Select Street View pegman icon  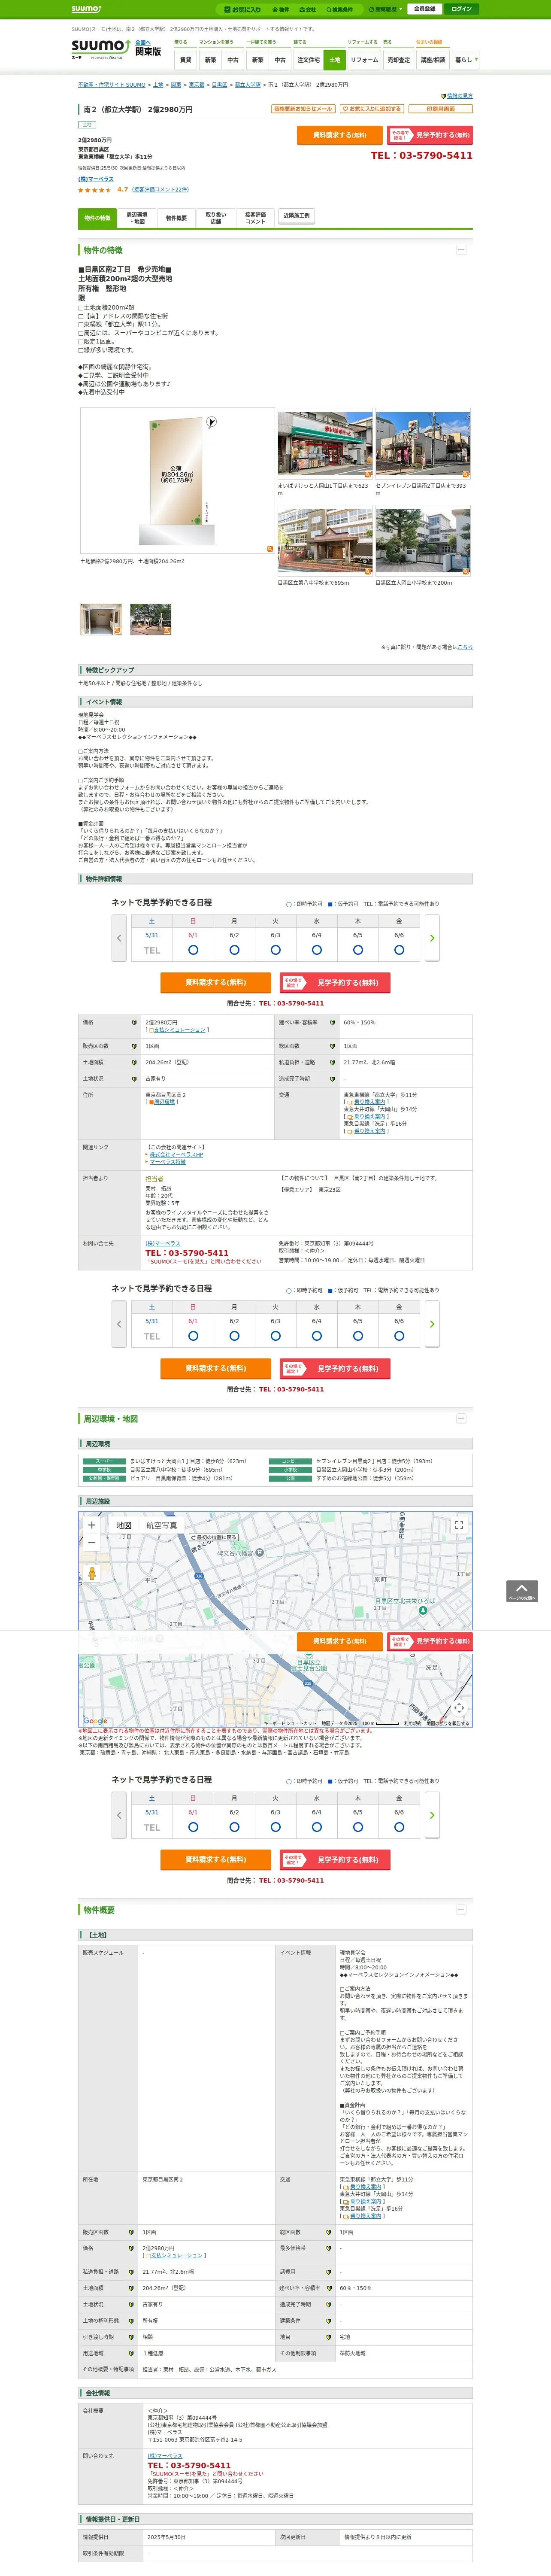92,1573
